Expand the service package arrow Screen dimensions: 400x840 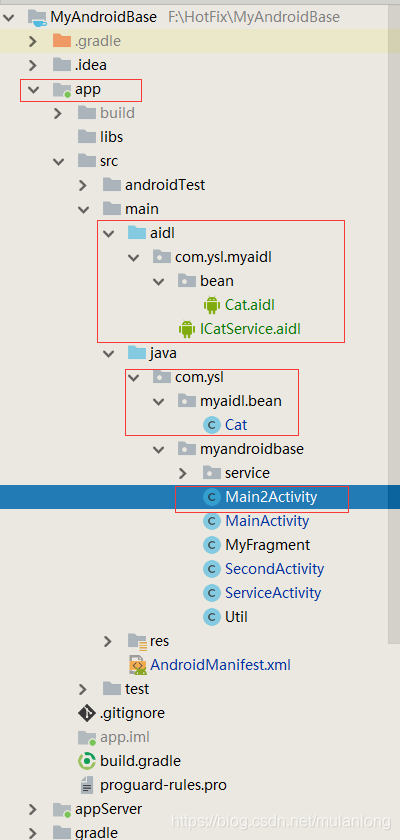click(183, 474)
